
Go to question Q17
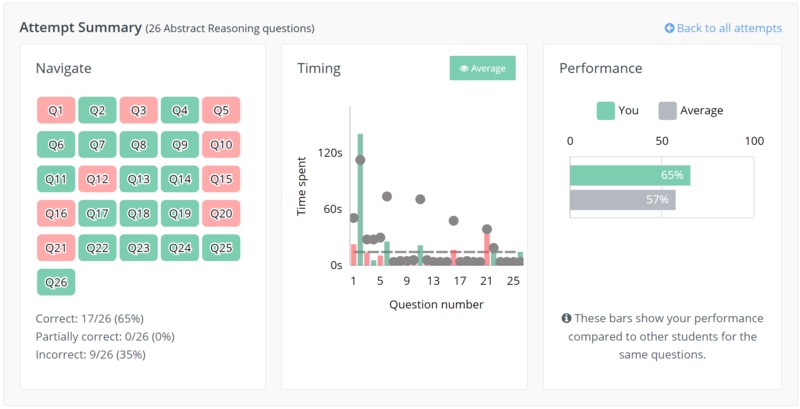pos(97,213)
